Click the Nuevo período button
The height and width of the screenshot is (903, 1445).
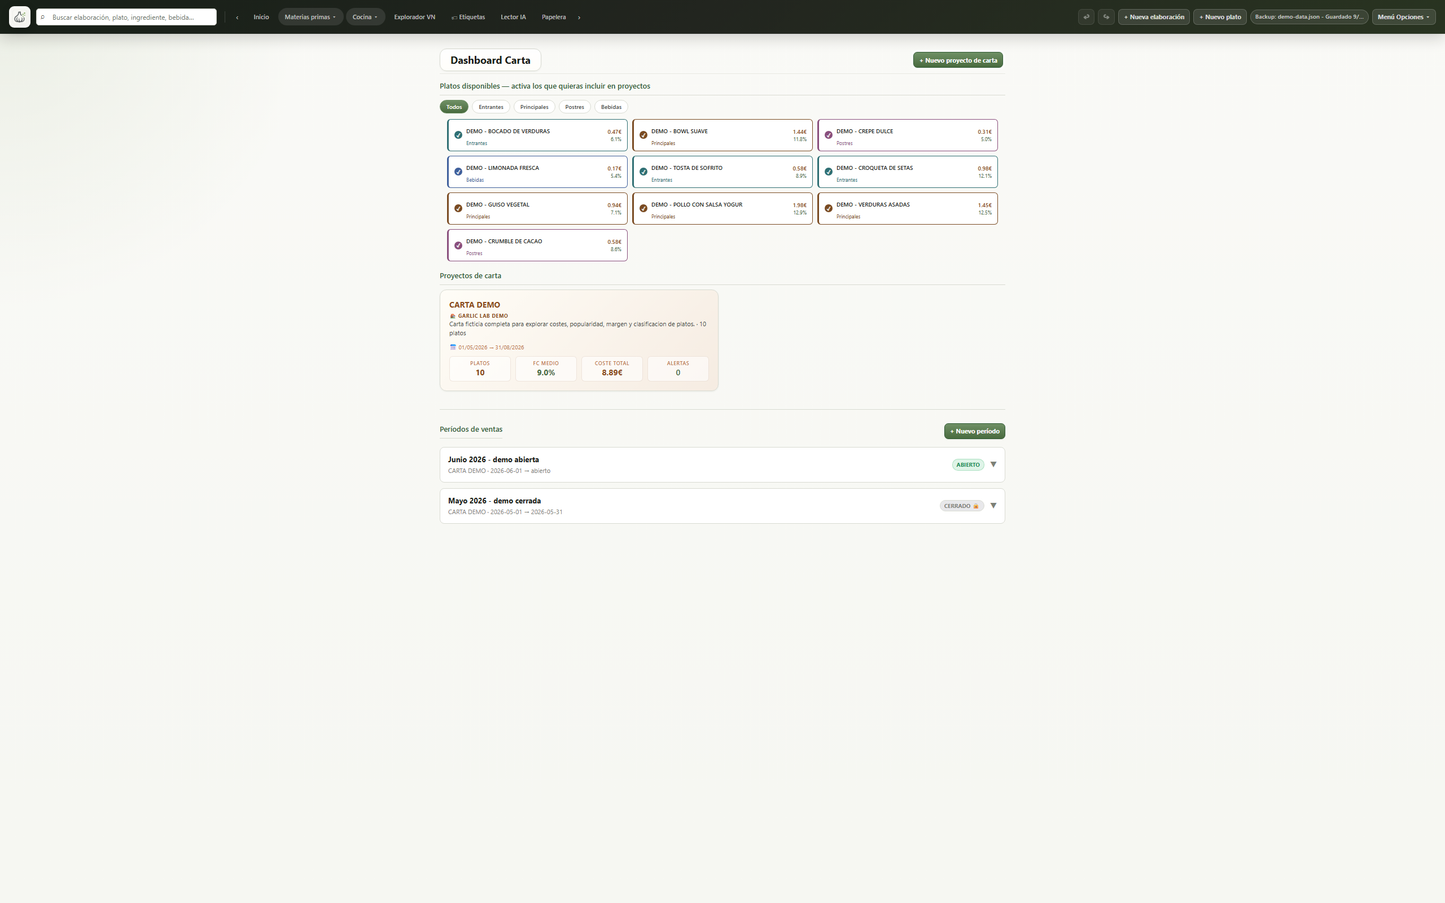[x=974, y=431]
